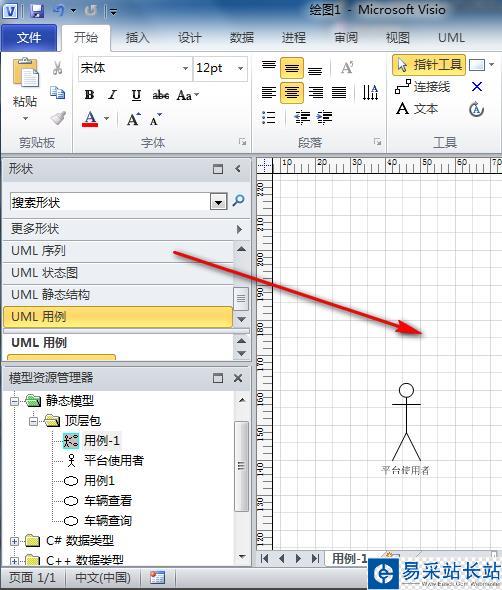This screenshot has width=502, height=590.
Task: Toggle align top
Action: (x=269, y=66)
